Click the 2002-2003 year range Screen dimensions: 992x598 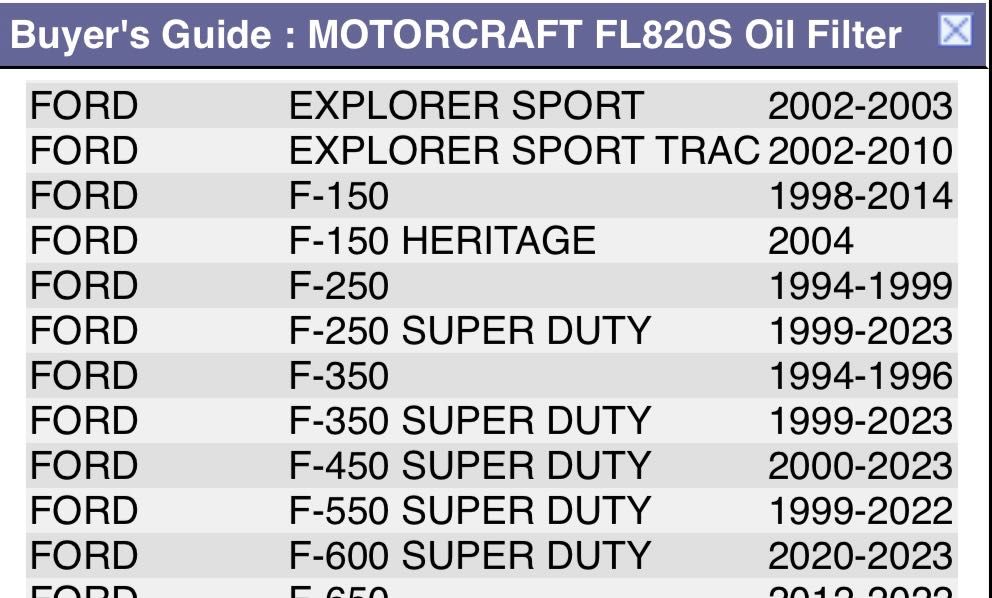click(859, 106)
